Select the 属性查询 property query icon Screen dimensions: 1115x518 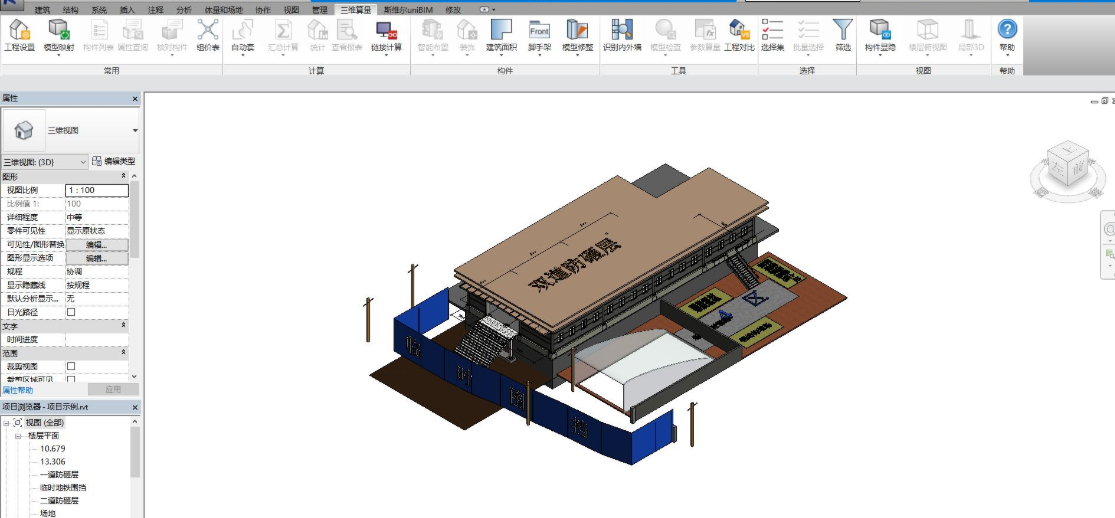pos(132,30)
